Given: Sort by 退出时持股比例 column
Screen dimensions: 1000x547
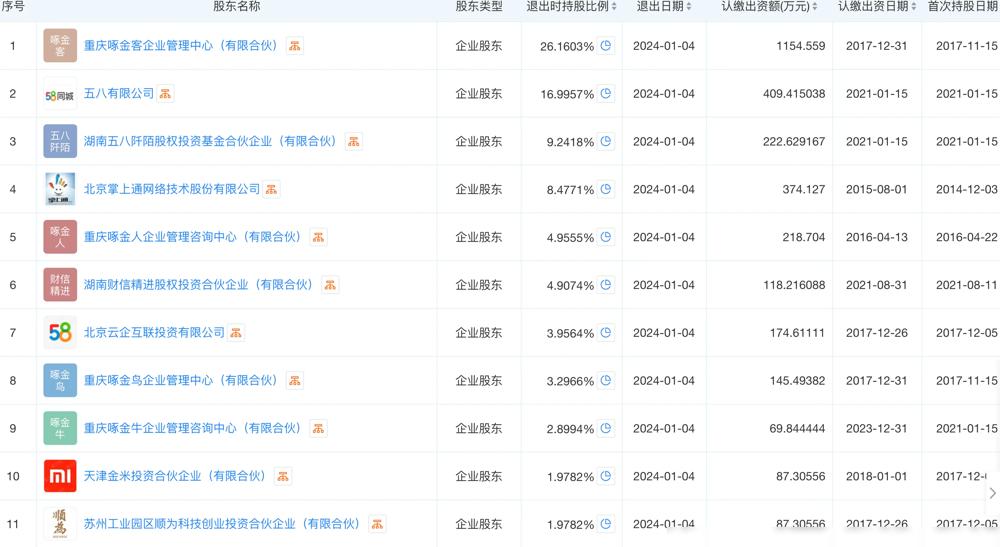Looking at the screenshot, I should coord(614,6).
